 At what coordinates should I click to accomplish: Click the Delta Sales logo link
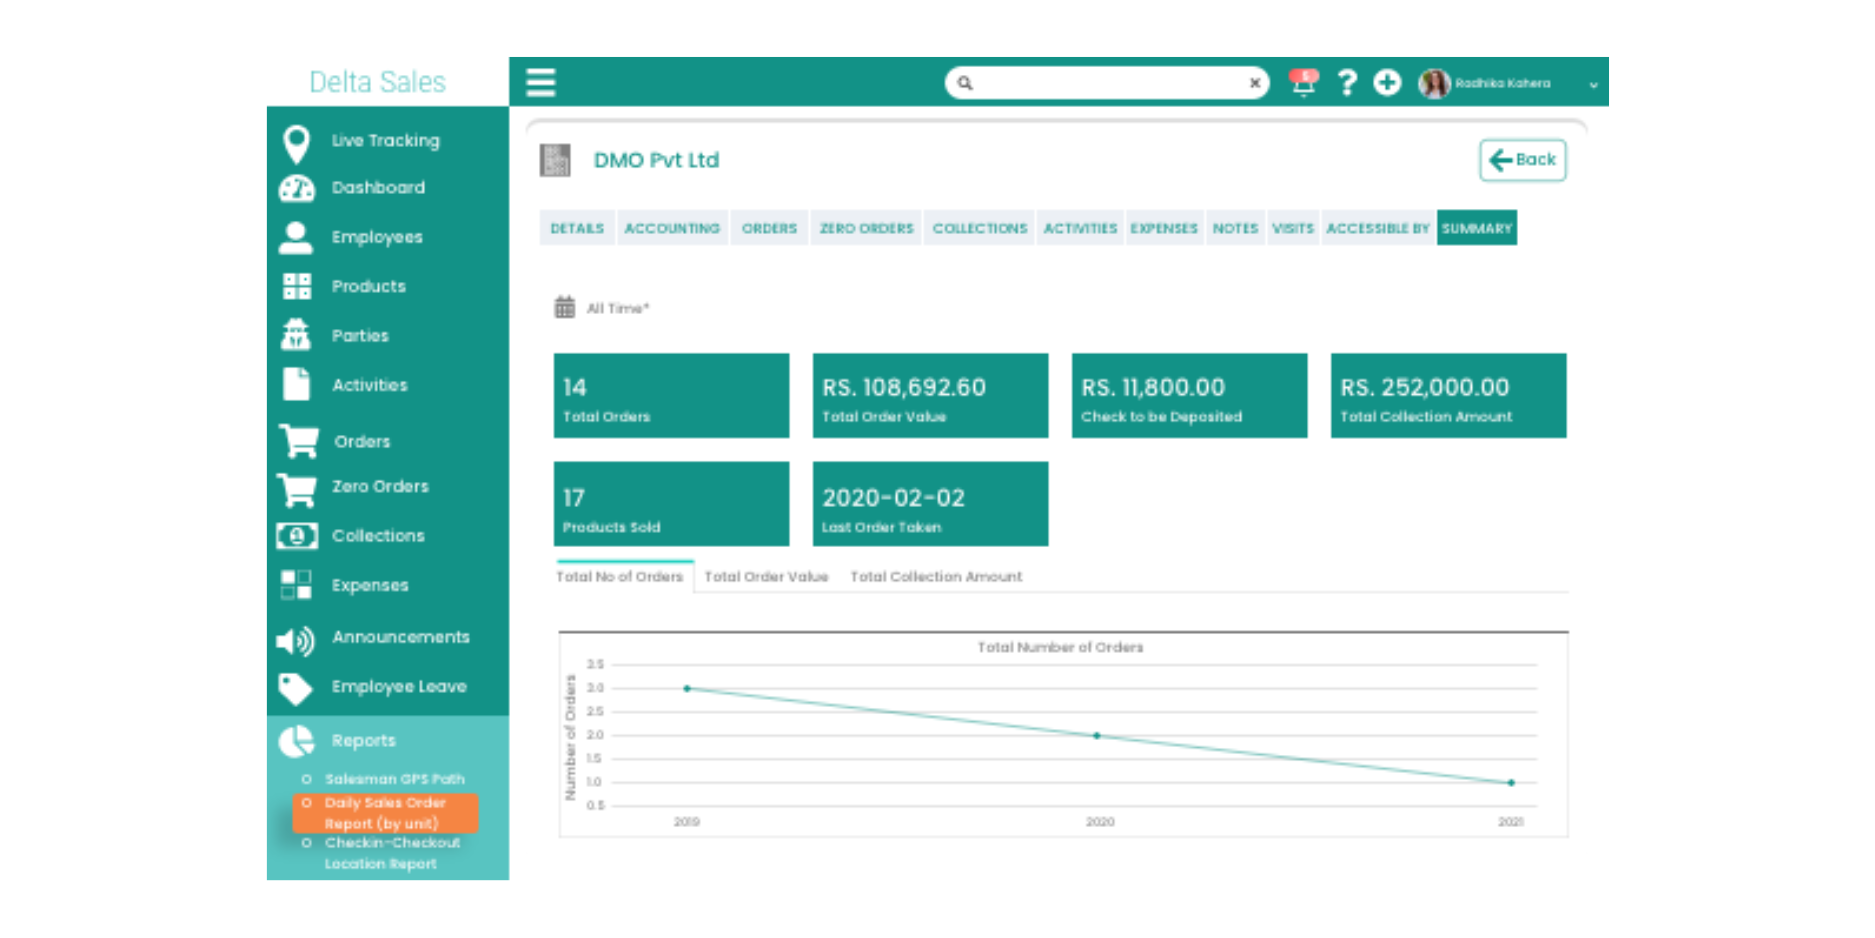tap(377, 82)
